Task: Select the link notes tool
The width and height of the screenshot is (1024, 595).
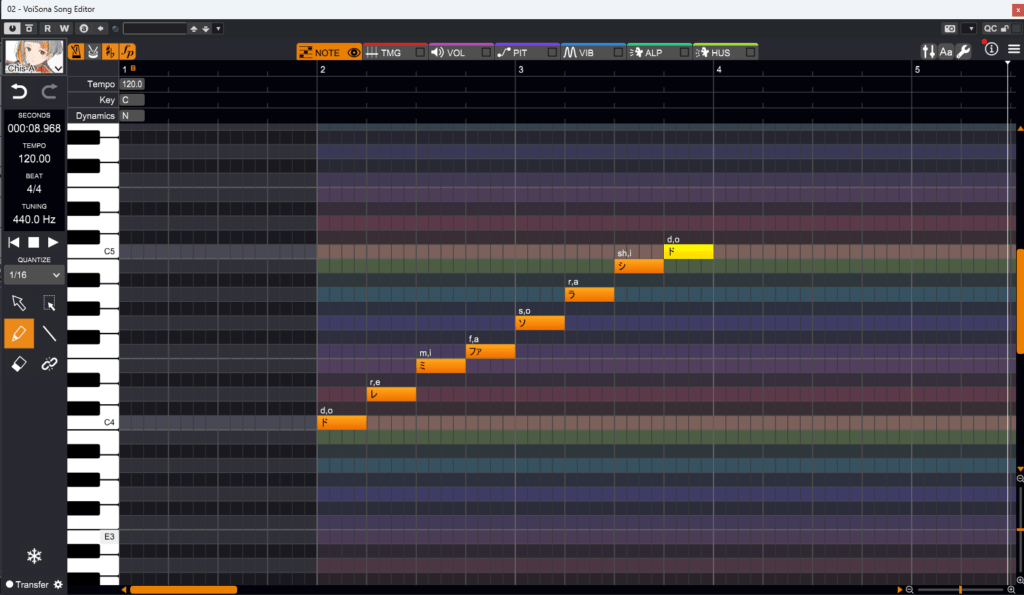Action: point(49,364)
